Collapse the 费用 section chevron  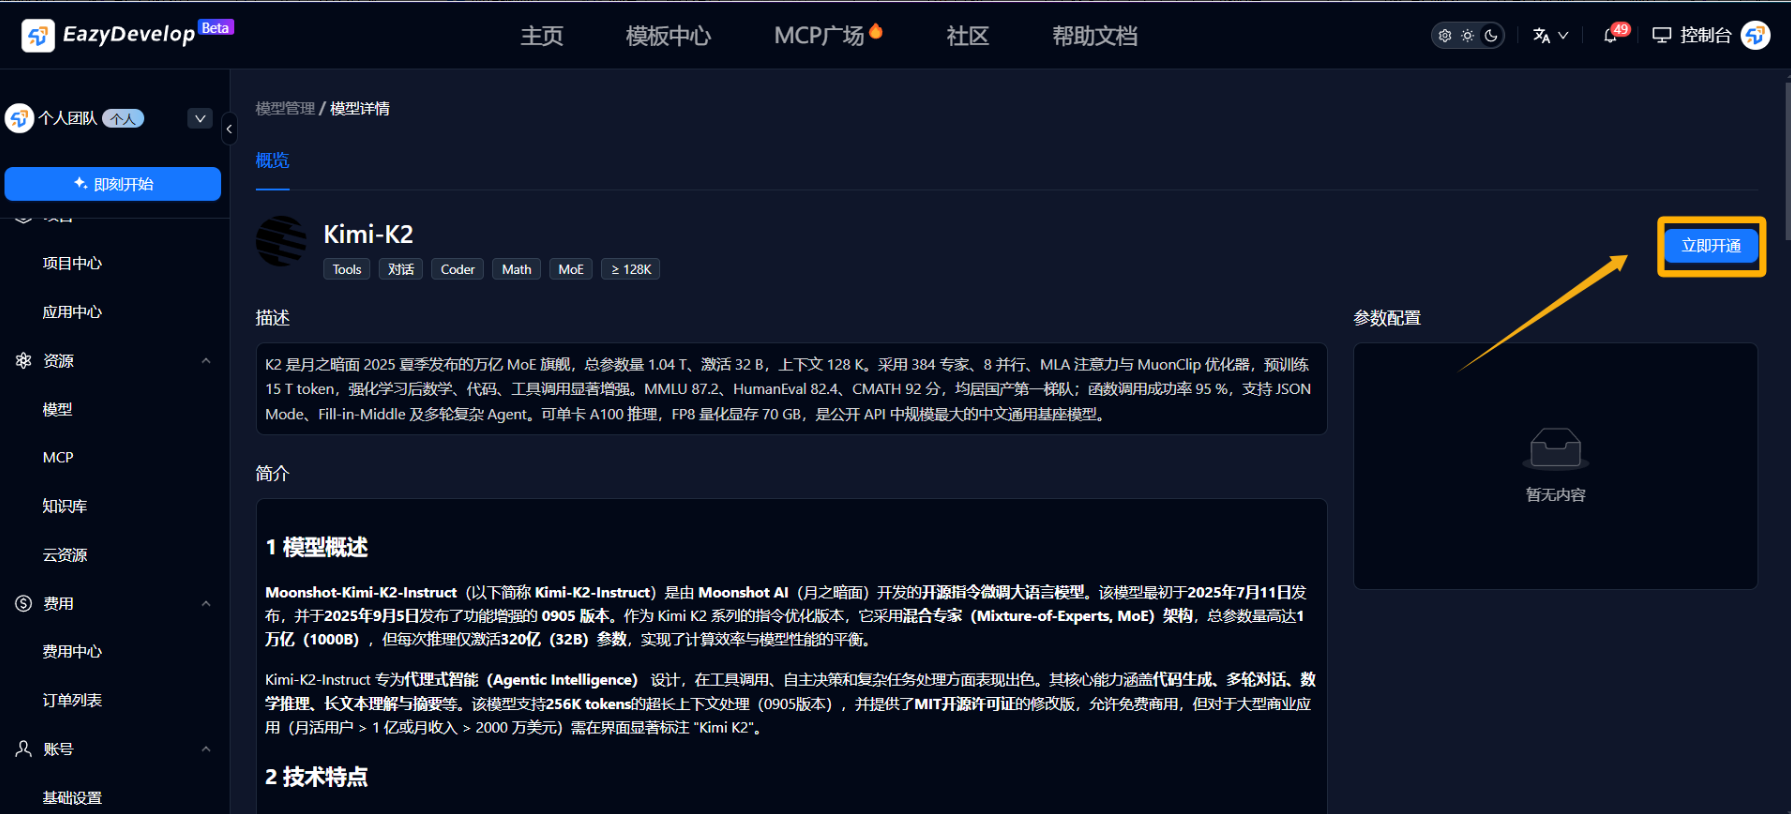(206, 604)
